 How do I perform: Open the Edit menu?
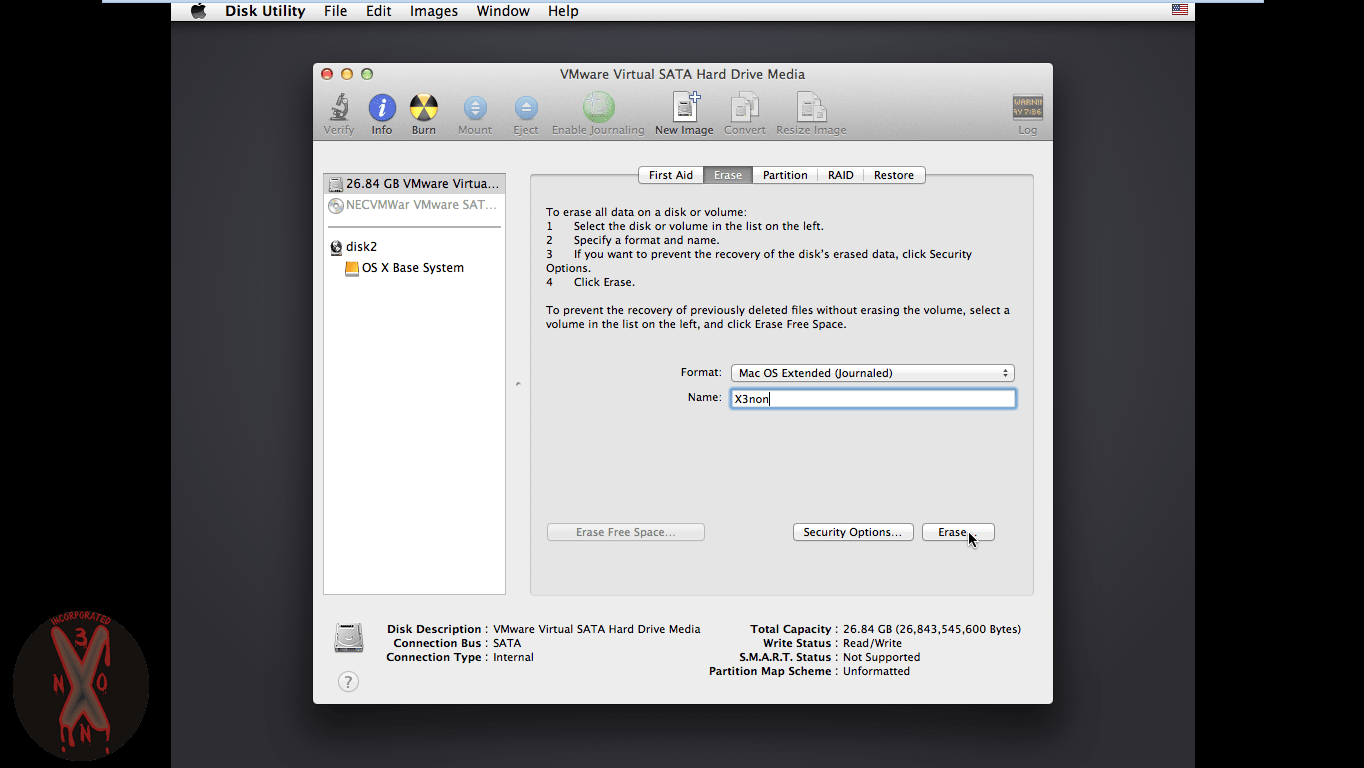[x=379, y=11]
